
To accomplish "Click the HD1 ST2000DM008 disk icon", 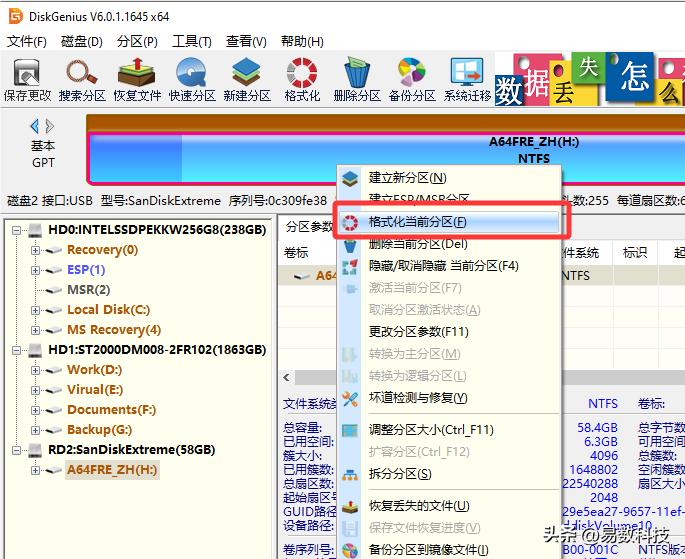I will pyautogui.click(x=35, y=350).
